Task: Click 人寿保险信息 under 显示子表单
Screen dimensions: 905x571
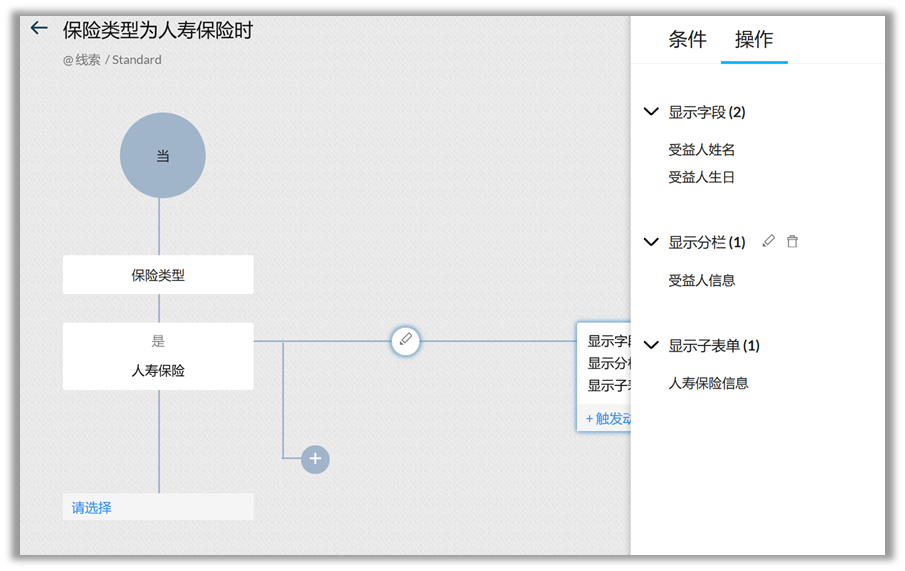Action: point(708,383)
